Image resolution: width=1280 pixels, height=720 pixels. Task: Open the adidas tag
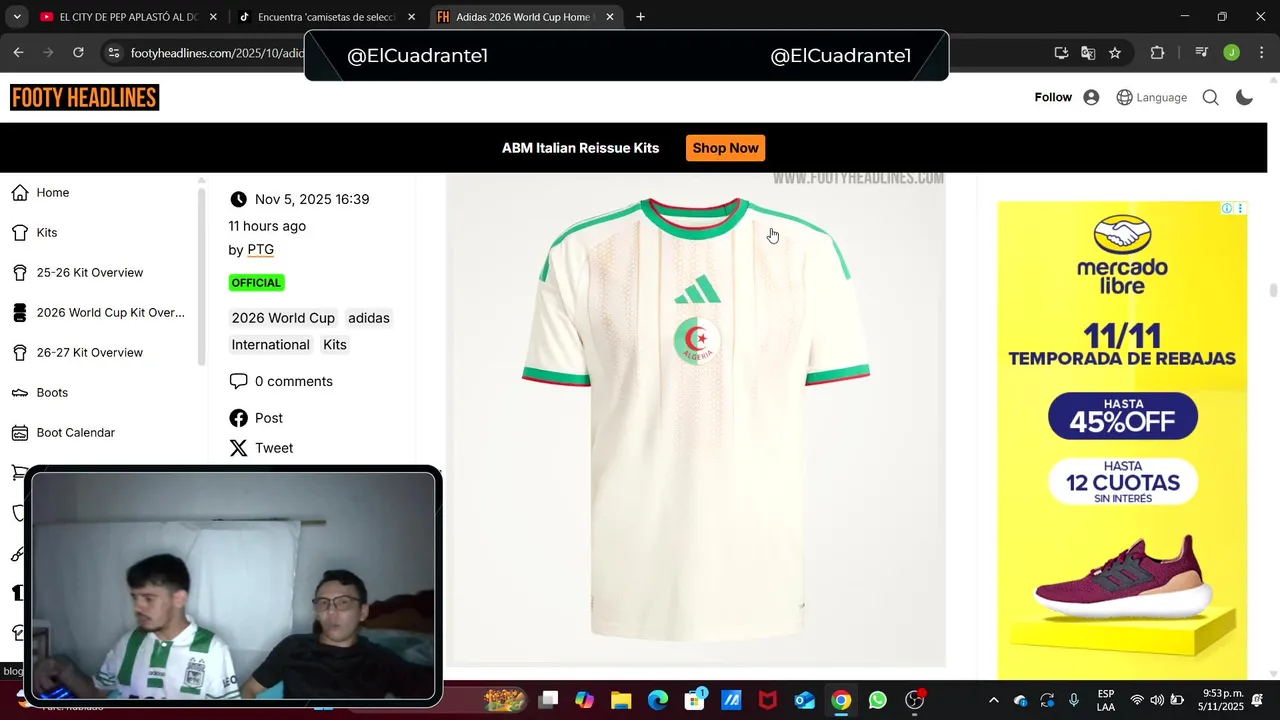click(369, 318)
